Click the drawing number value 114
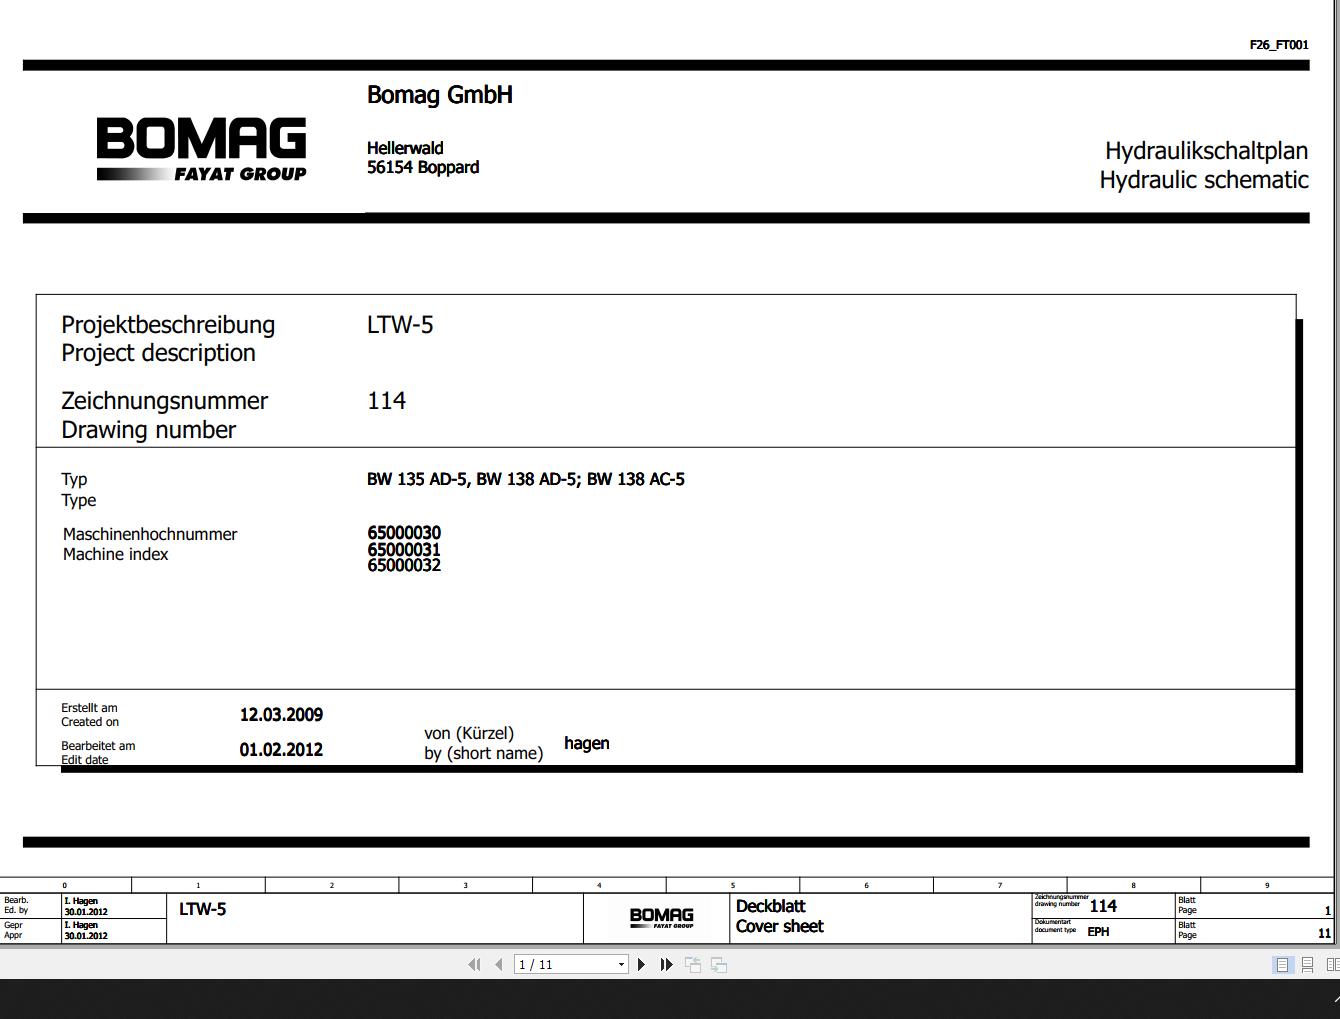 click(x=387, y=401)
